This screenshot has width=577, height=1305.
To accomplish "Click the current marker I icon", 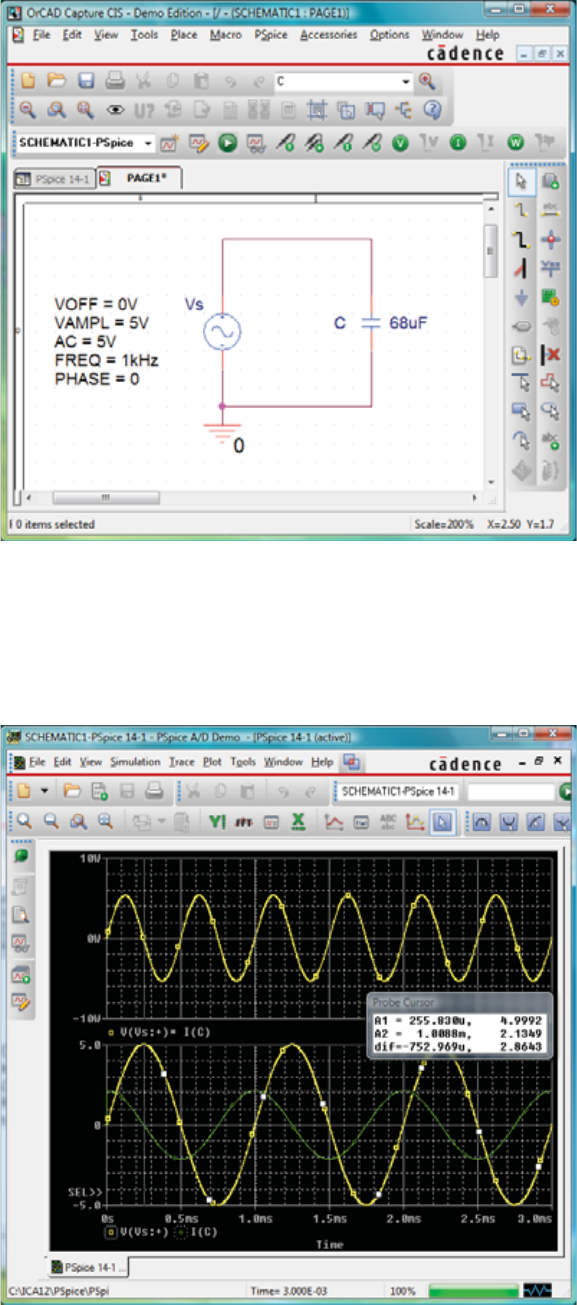I will (x=457, y=143).
